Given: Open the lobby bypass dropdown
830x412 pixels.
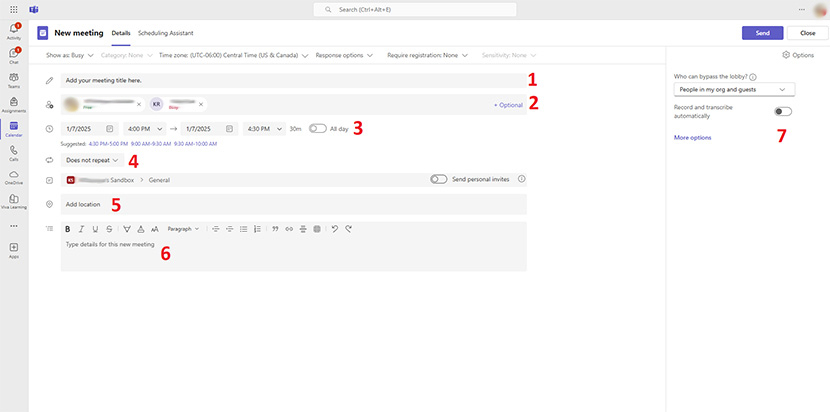Looking at the screenshot, I should click(729, 89).
